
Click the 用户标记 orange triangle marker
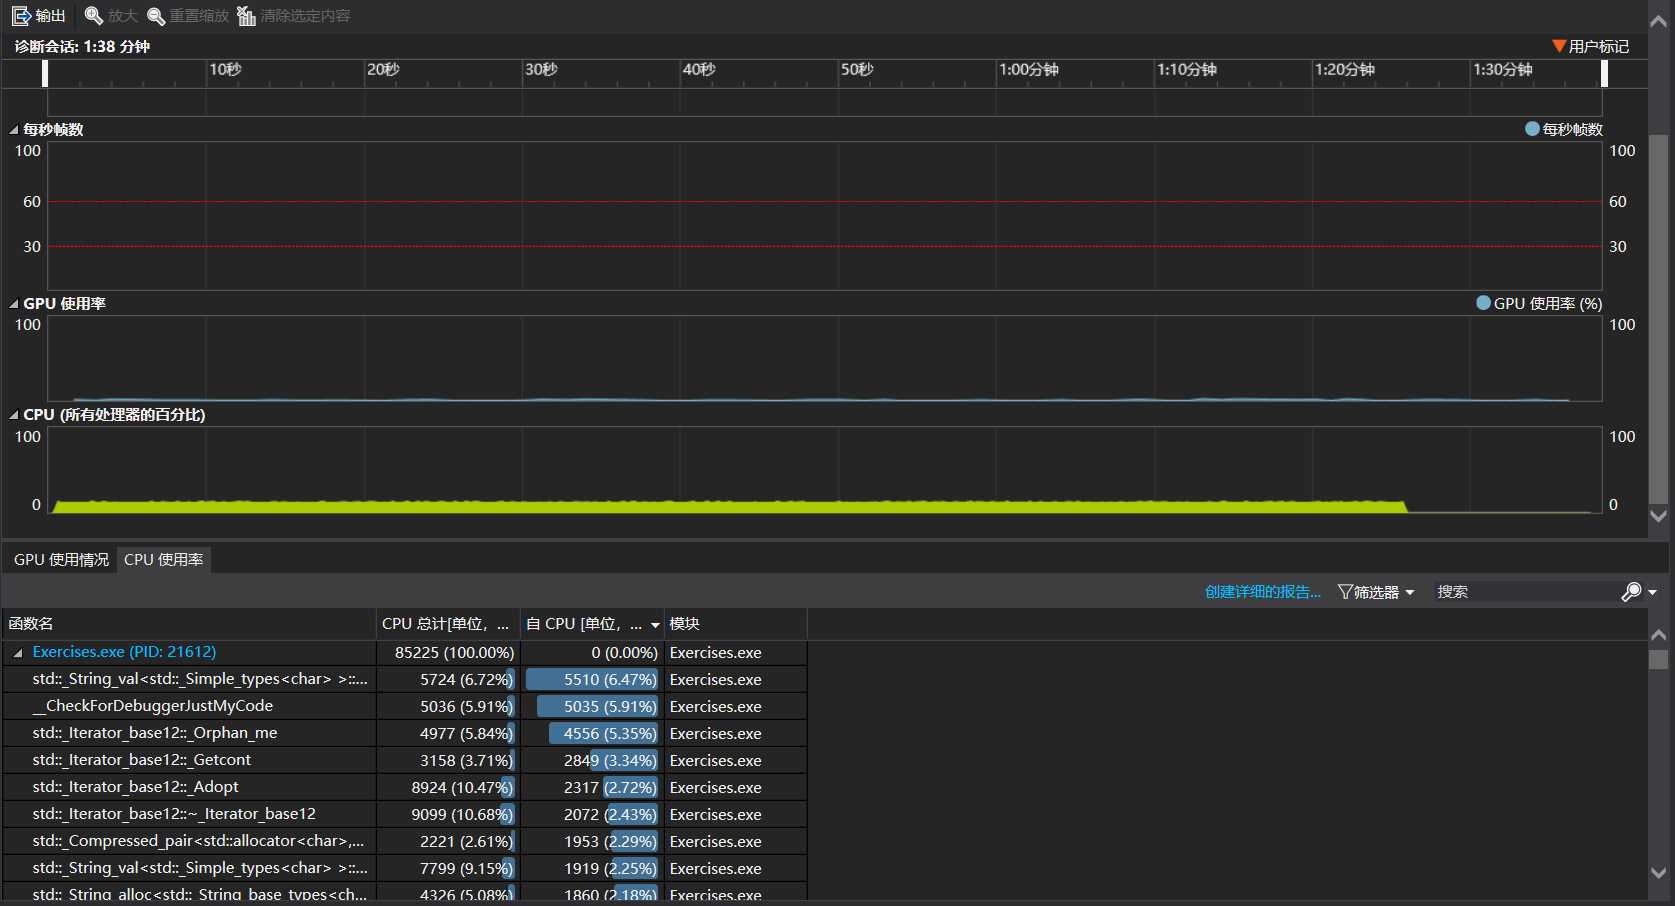1559,46
